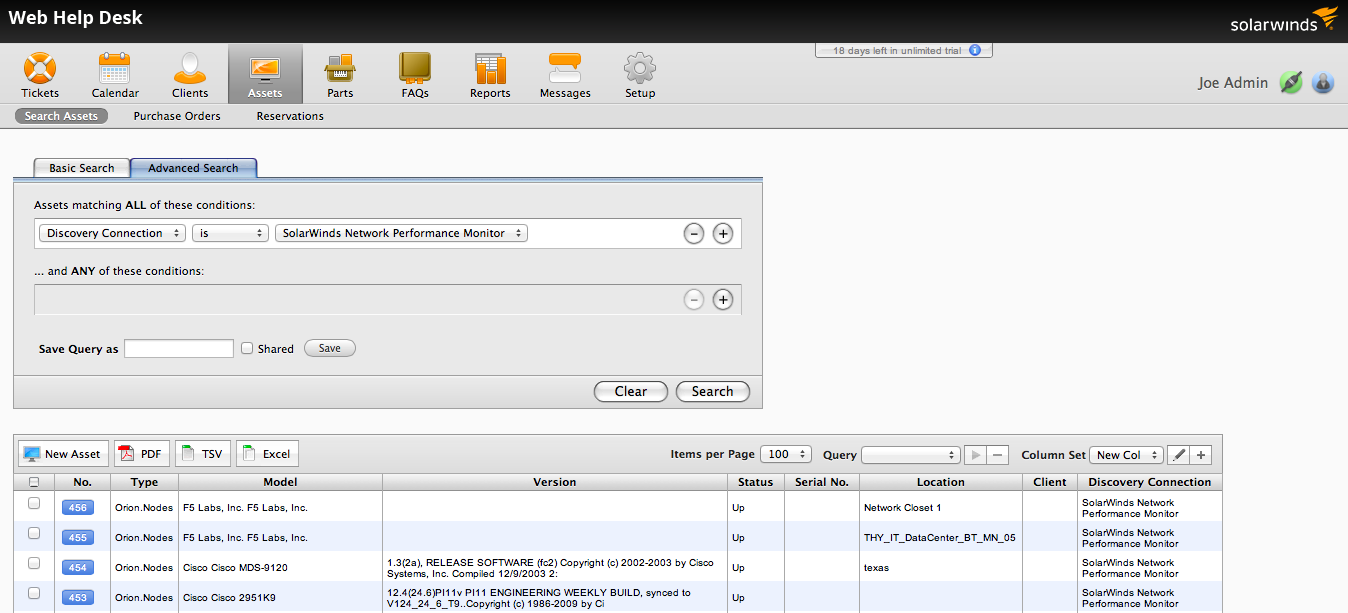Open the Reports module

[490, 76]
